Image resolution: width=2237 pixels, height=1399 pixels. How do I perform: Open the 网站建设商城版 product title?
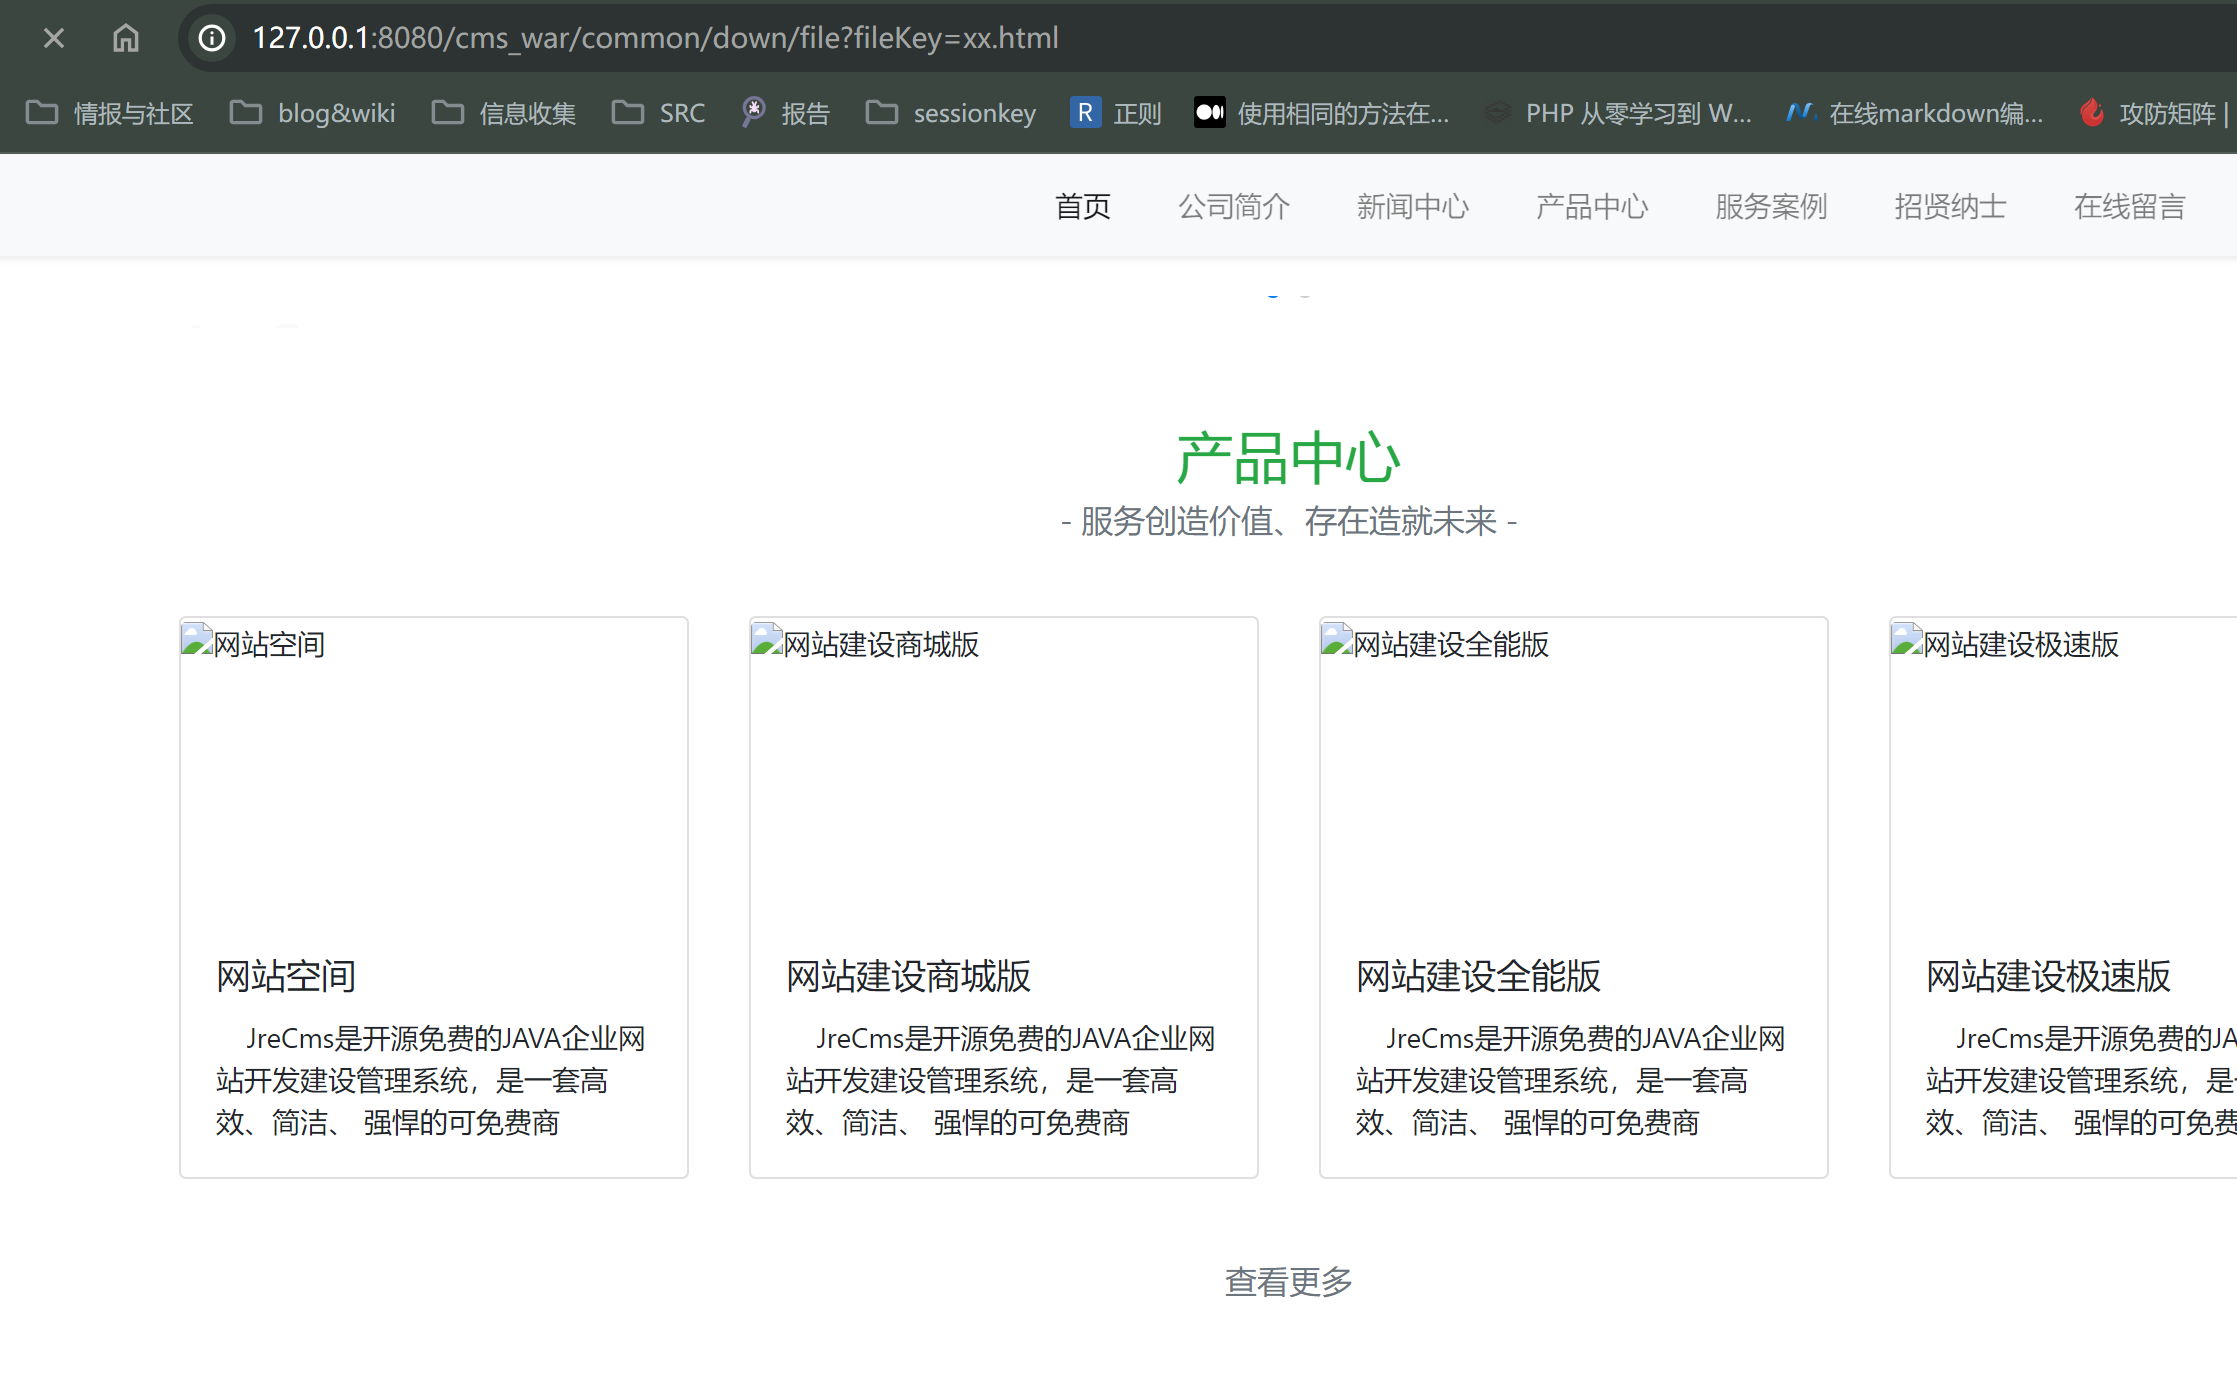click(x=908, y=976)
